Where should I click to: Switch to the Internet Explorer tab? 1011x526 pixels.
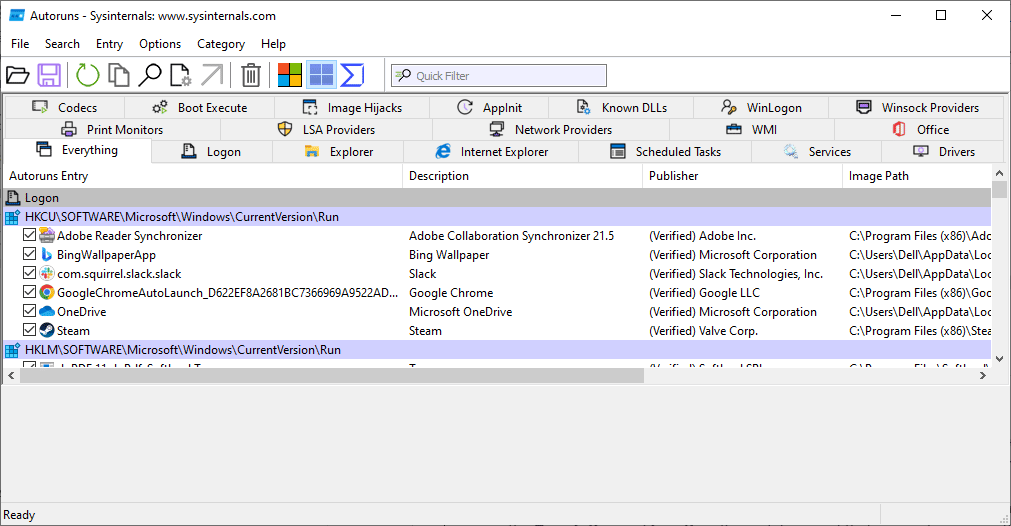coord(491,151)
